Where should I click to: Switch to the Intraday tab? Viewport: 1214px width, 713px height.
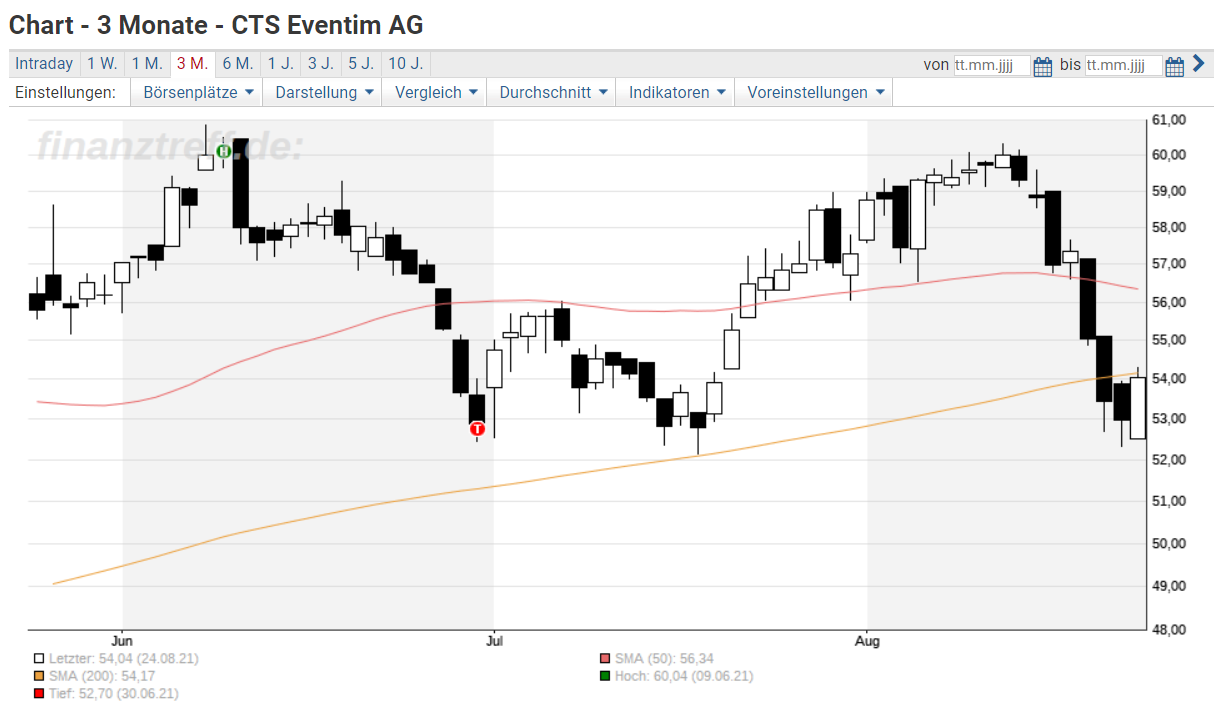click(44, 64)
